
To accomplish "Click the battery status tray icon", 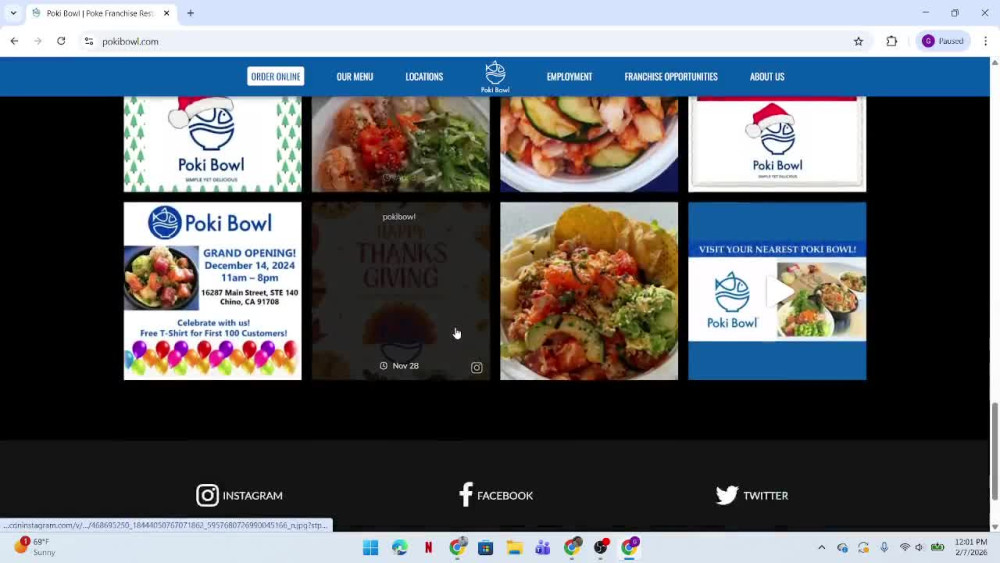I will [938, 547].
